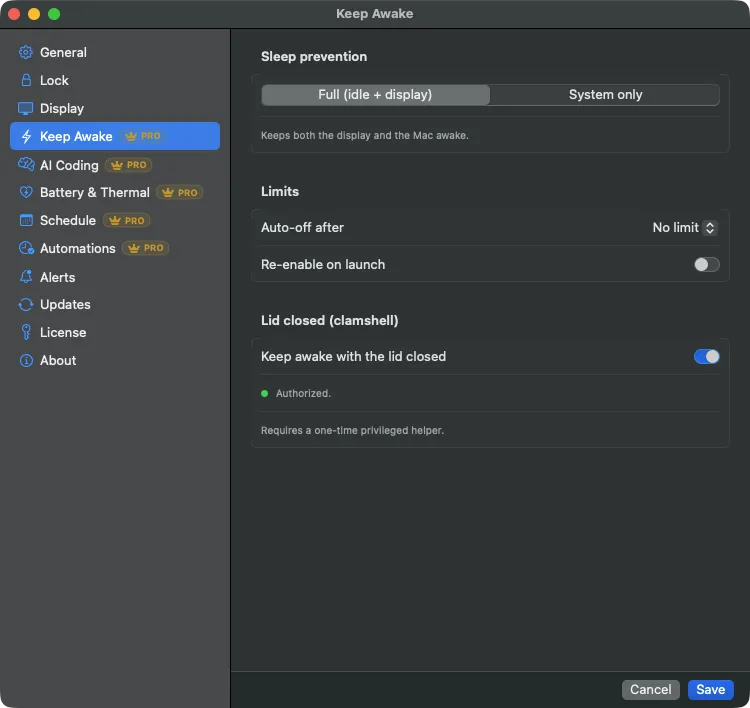Open Automations clock icon
The width and height of the screenshot is (750, 708).
pos(26,248)
